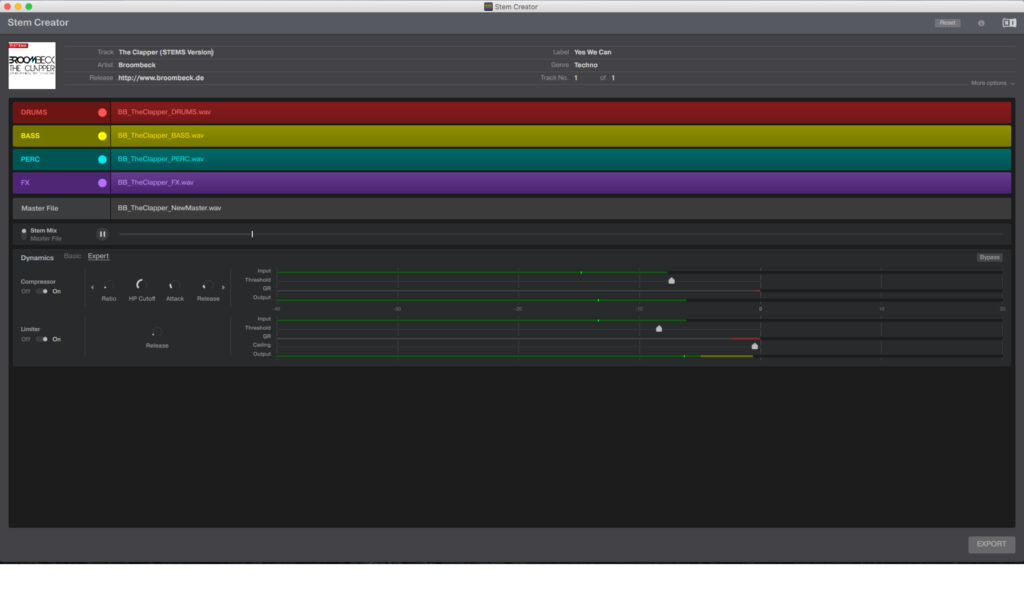The height and width of the screenshot is (602, 1024).
Task: Switch to the Expert dynamics tab
Action: (98, 256)
